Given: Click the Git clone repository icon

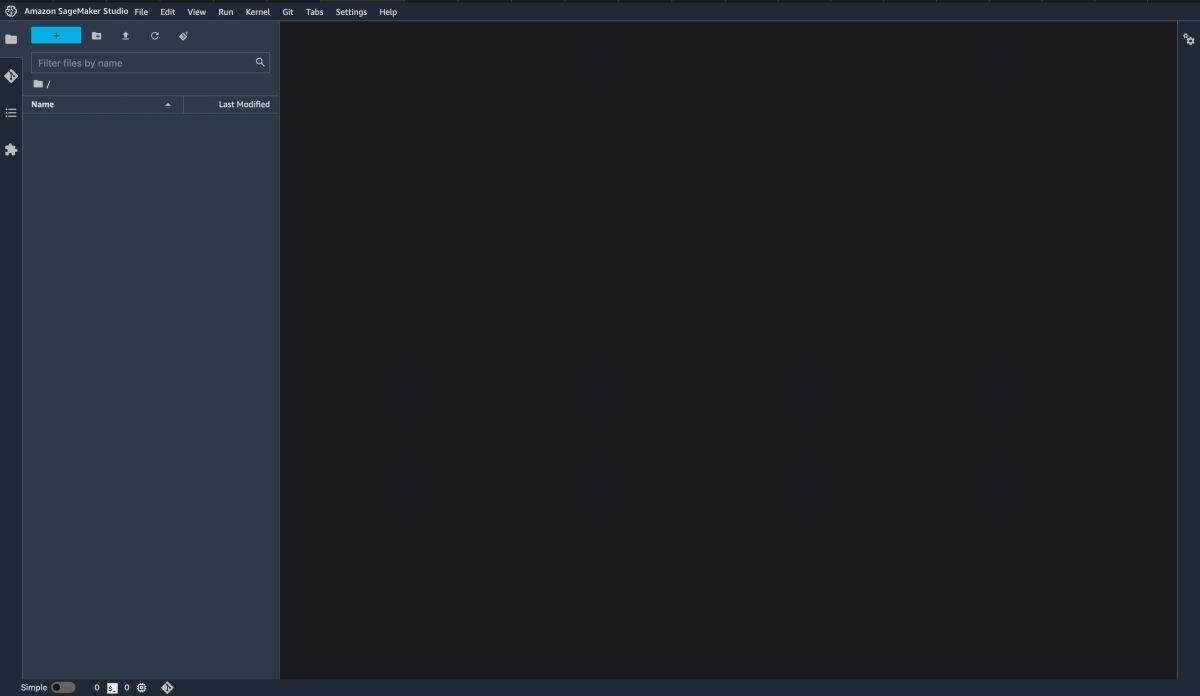Looking at the screenshot, I should tap(184, 36).
